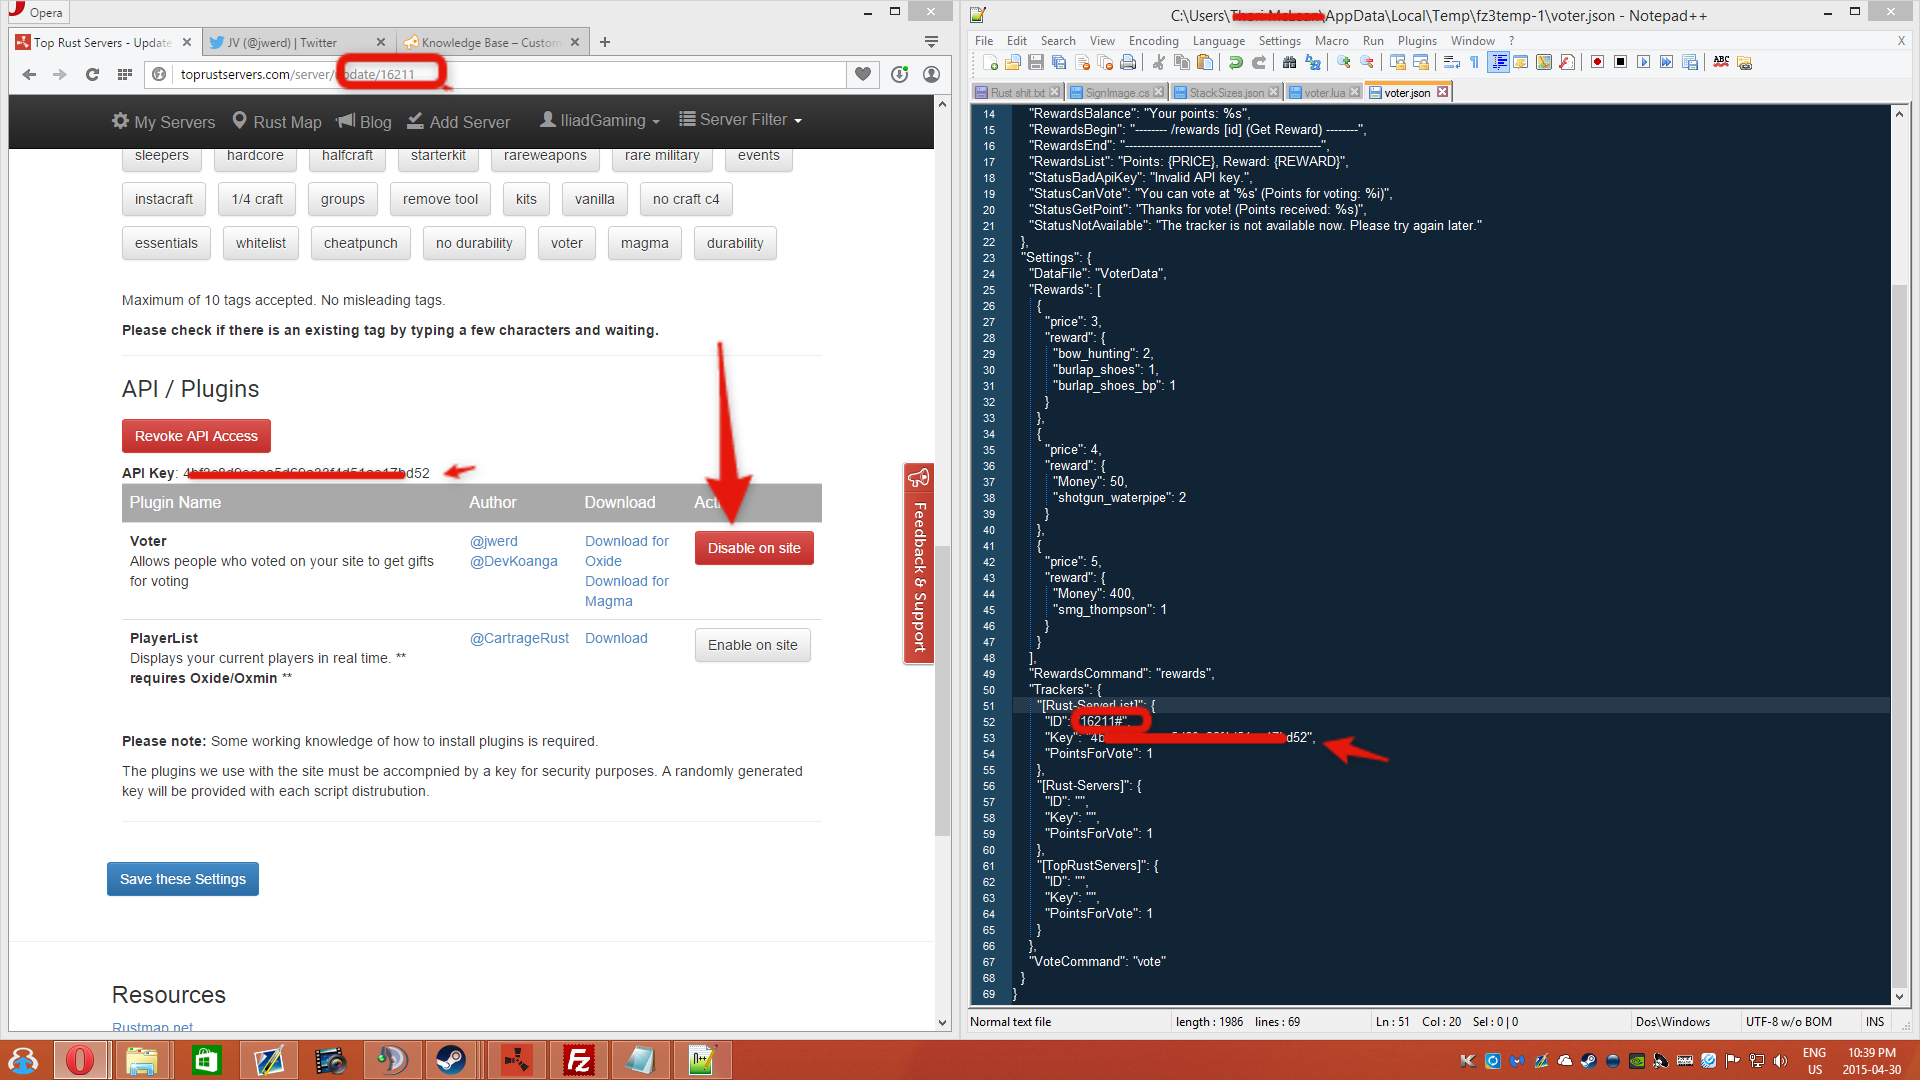
Task: Click Disable on site button for Voter
Action: [x=754, y=548]
